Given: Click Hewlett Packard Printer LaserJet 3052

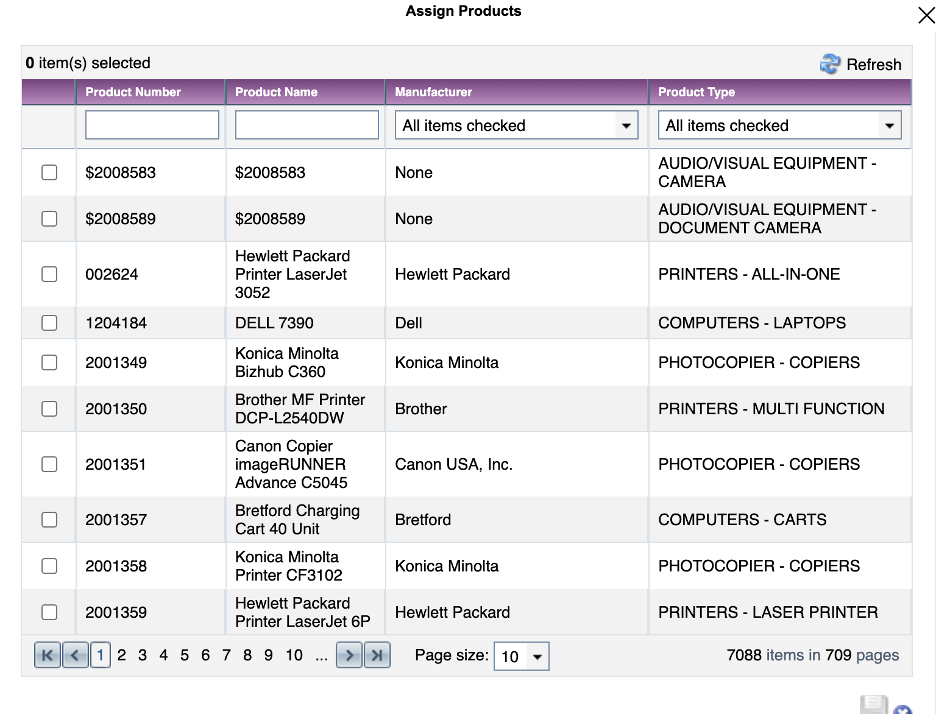Looking at the screenshot, I should click(x=292, y=275).
